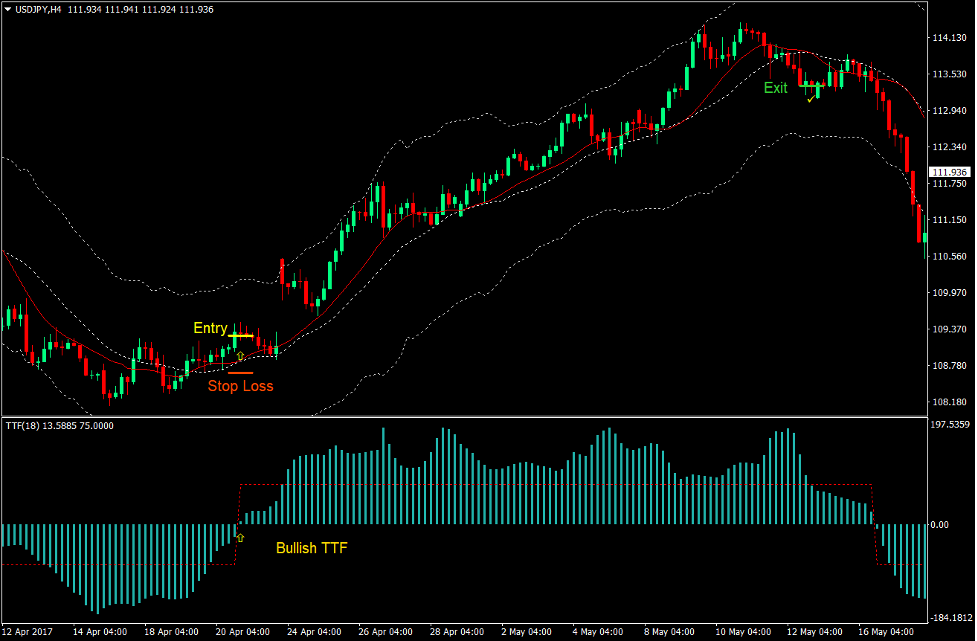Select the current price tag showing 111.936
977x641 pixels.
pyautogui.click(x=951, y=171)
